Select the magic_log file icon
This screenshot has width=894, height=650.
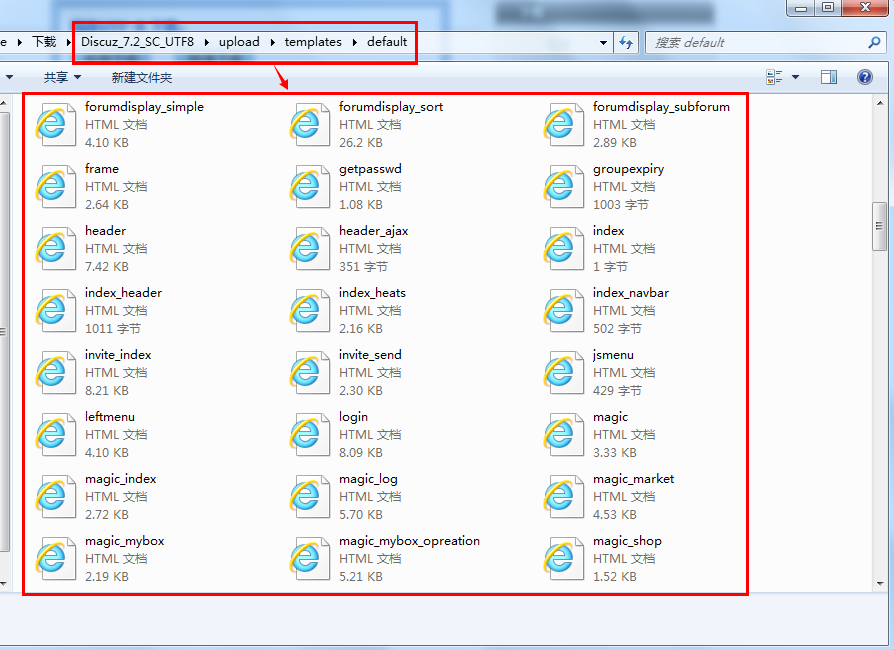tap(310, 497)
